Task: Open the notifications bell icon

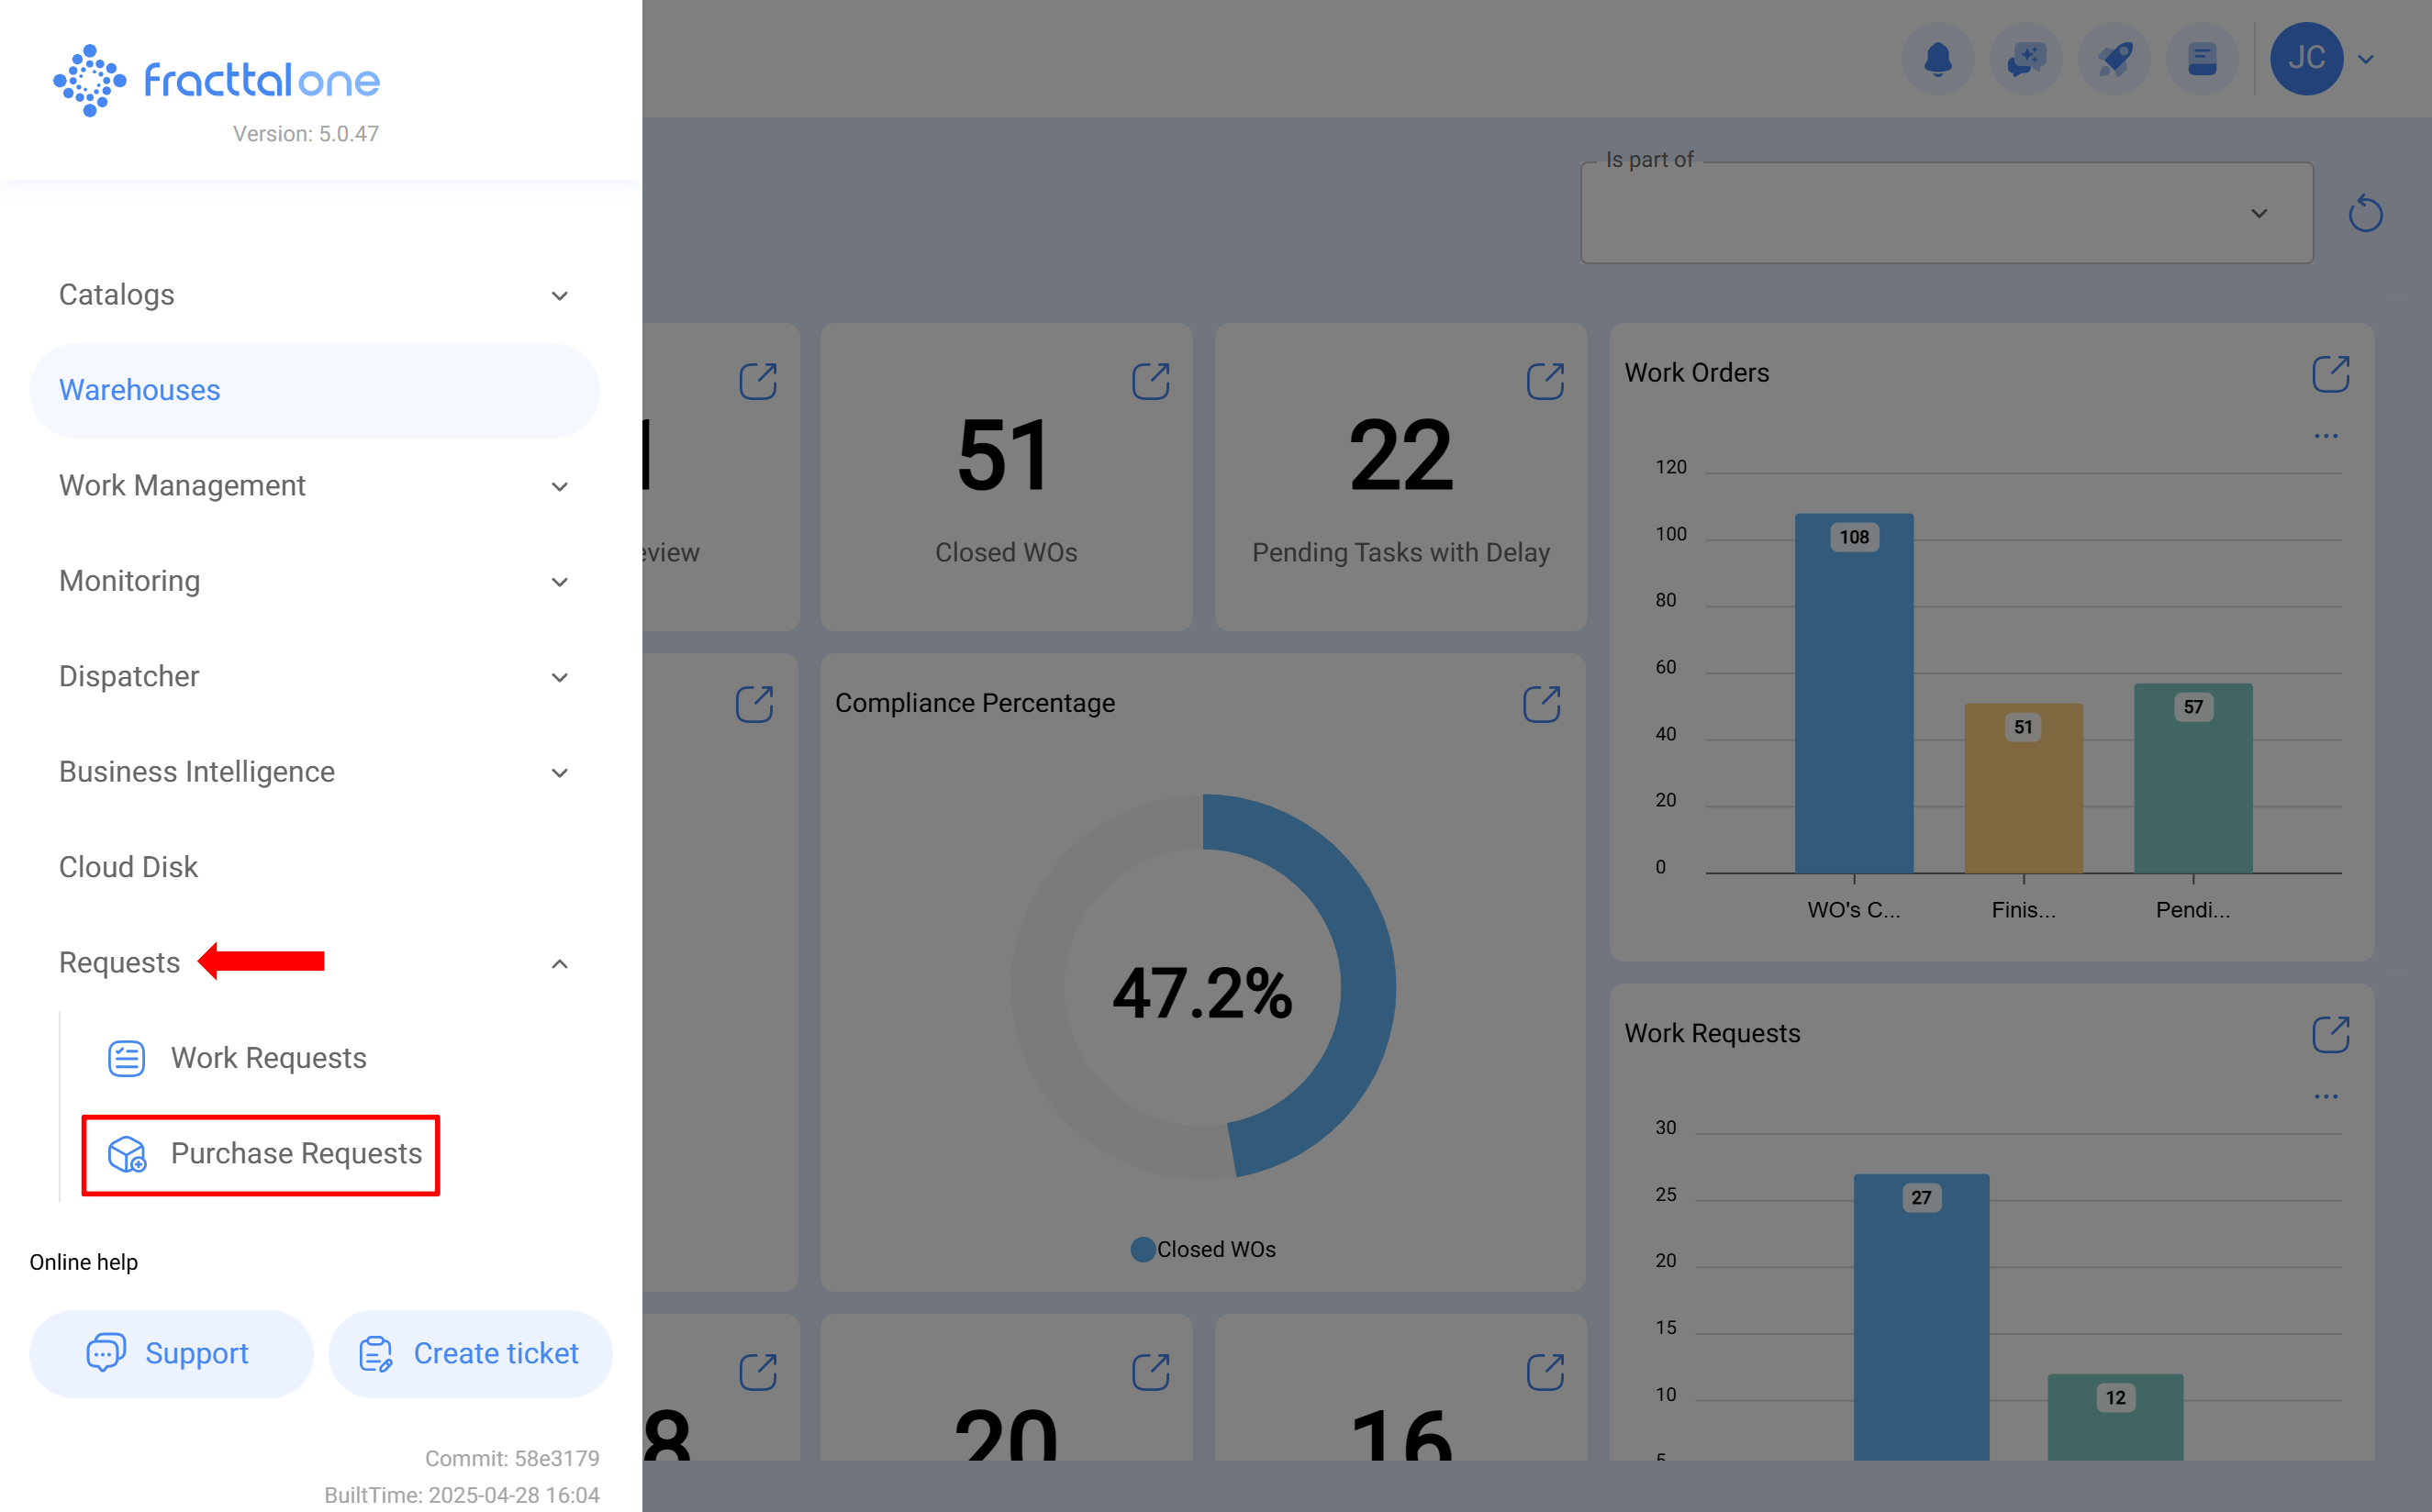Action: point(1937,58)
